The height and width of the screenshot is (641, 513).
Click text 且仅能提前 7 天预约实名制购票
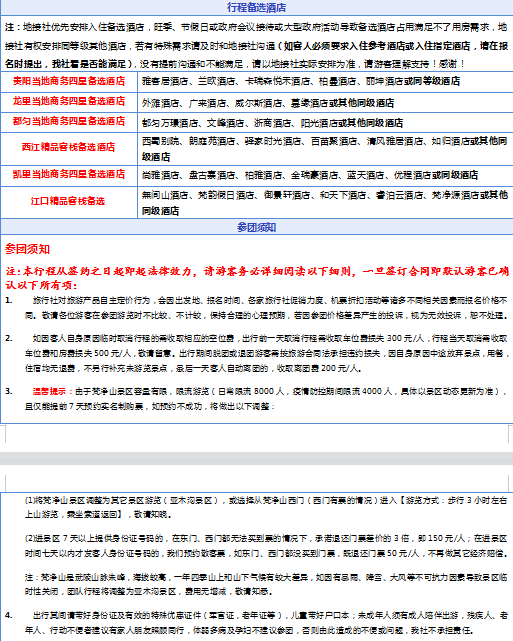[x=84, y=406]
